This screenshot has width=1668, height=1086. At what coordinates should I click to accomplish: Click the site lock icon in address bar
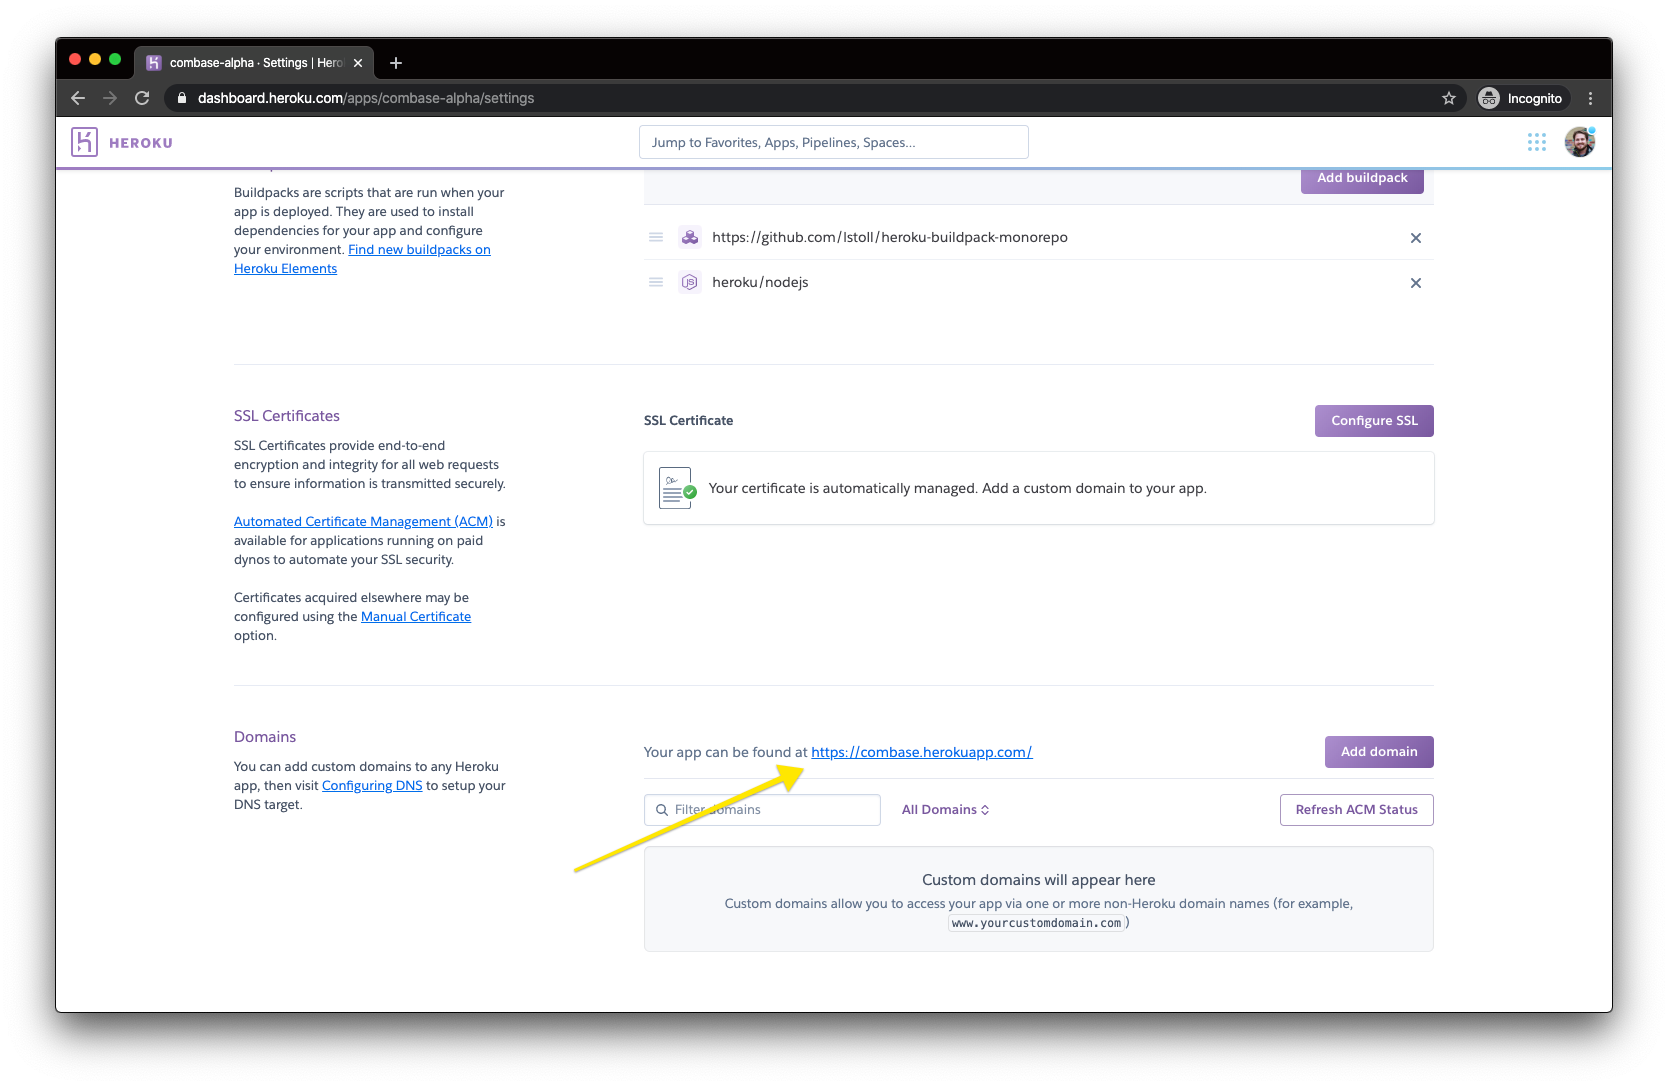pos(181,98)
